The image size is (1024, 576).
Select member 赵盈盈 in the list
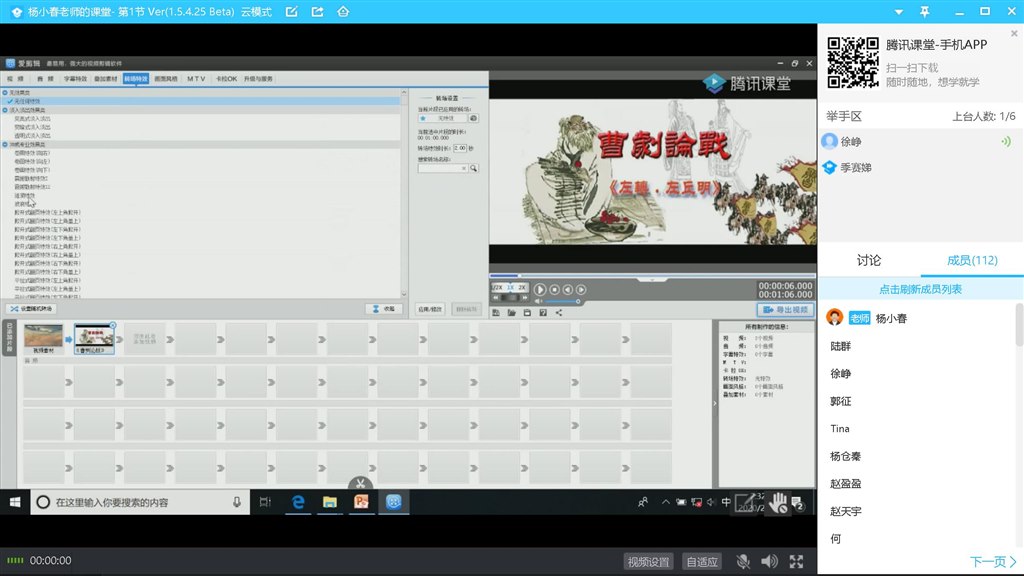(x=845, y=483)
